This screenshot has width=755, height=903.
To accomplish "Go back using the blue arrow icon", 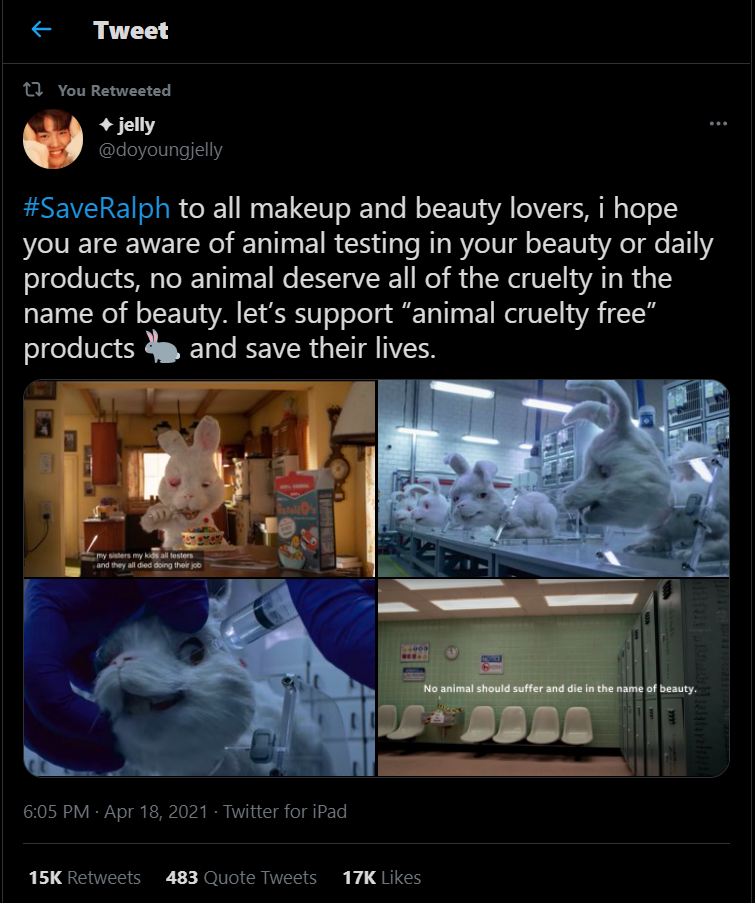I will (41, 29).
